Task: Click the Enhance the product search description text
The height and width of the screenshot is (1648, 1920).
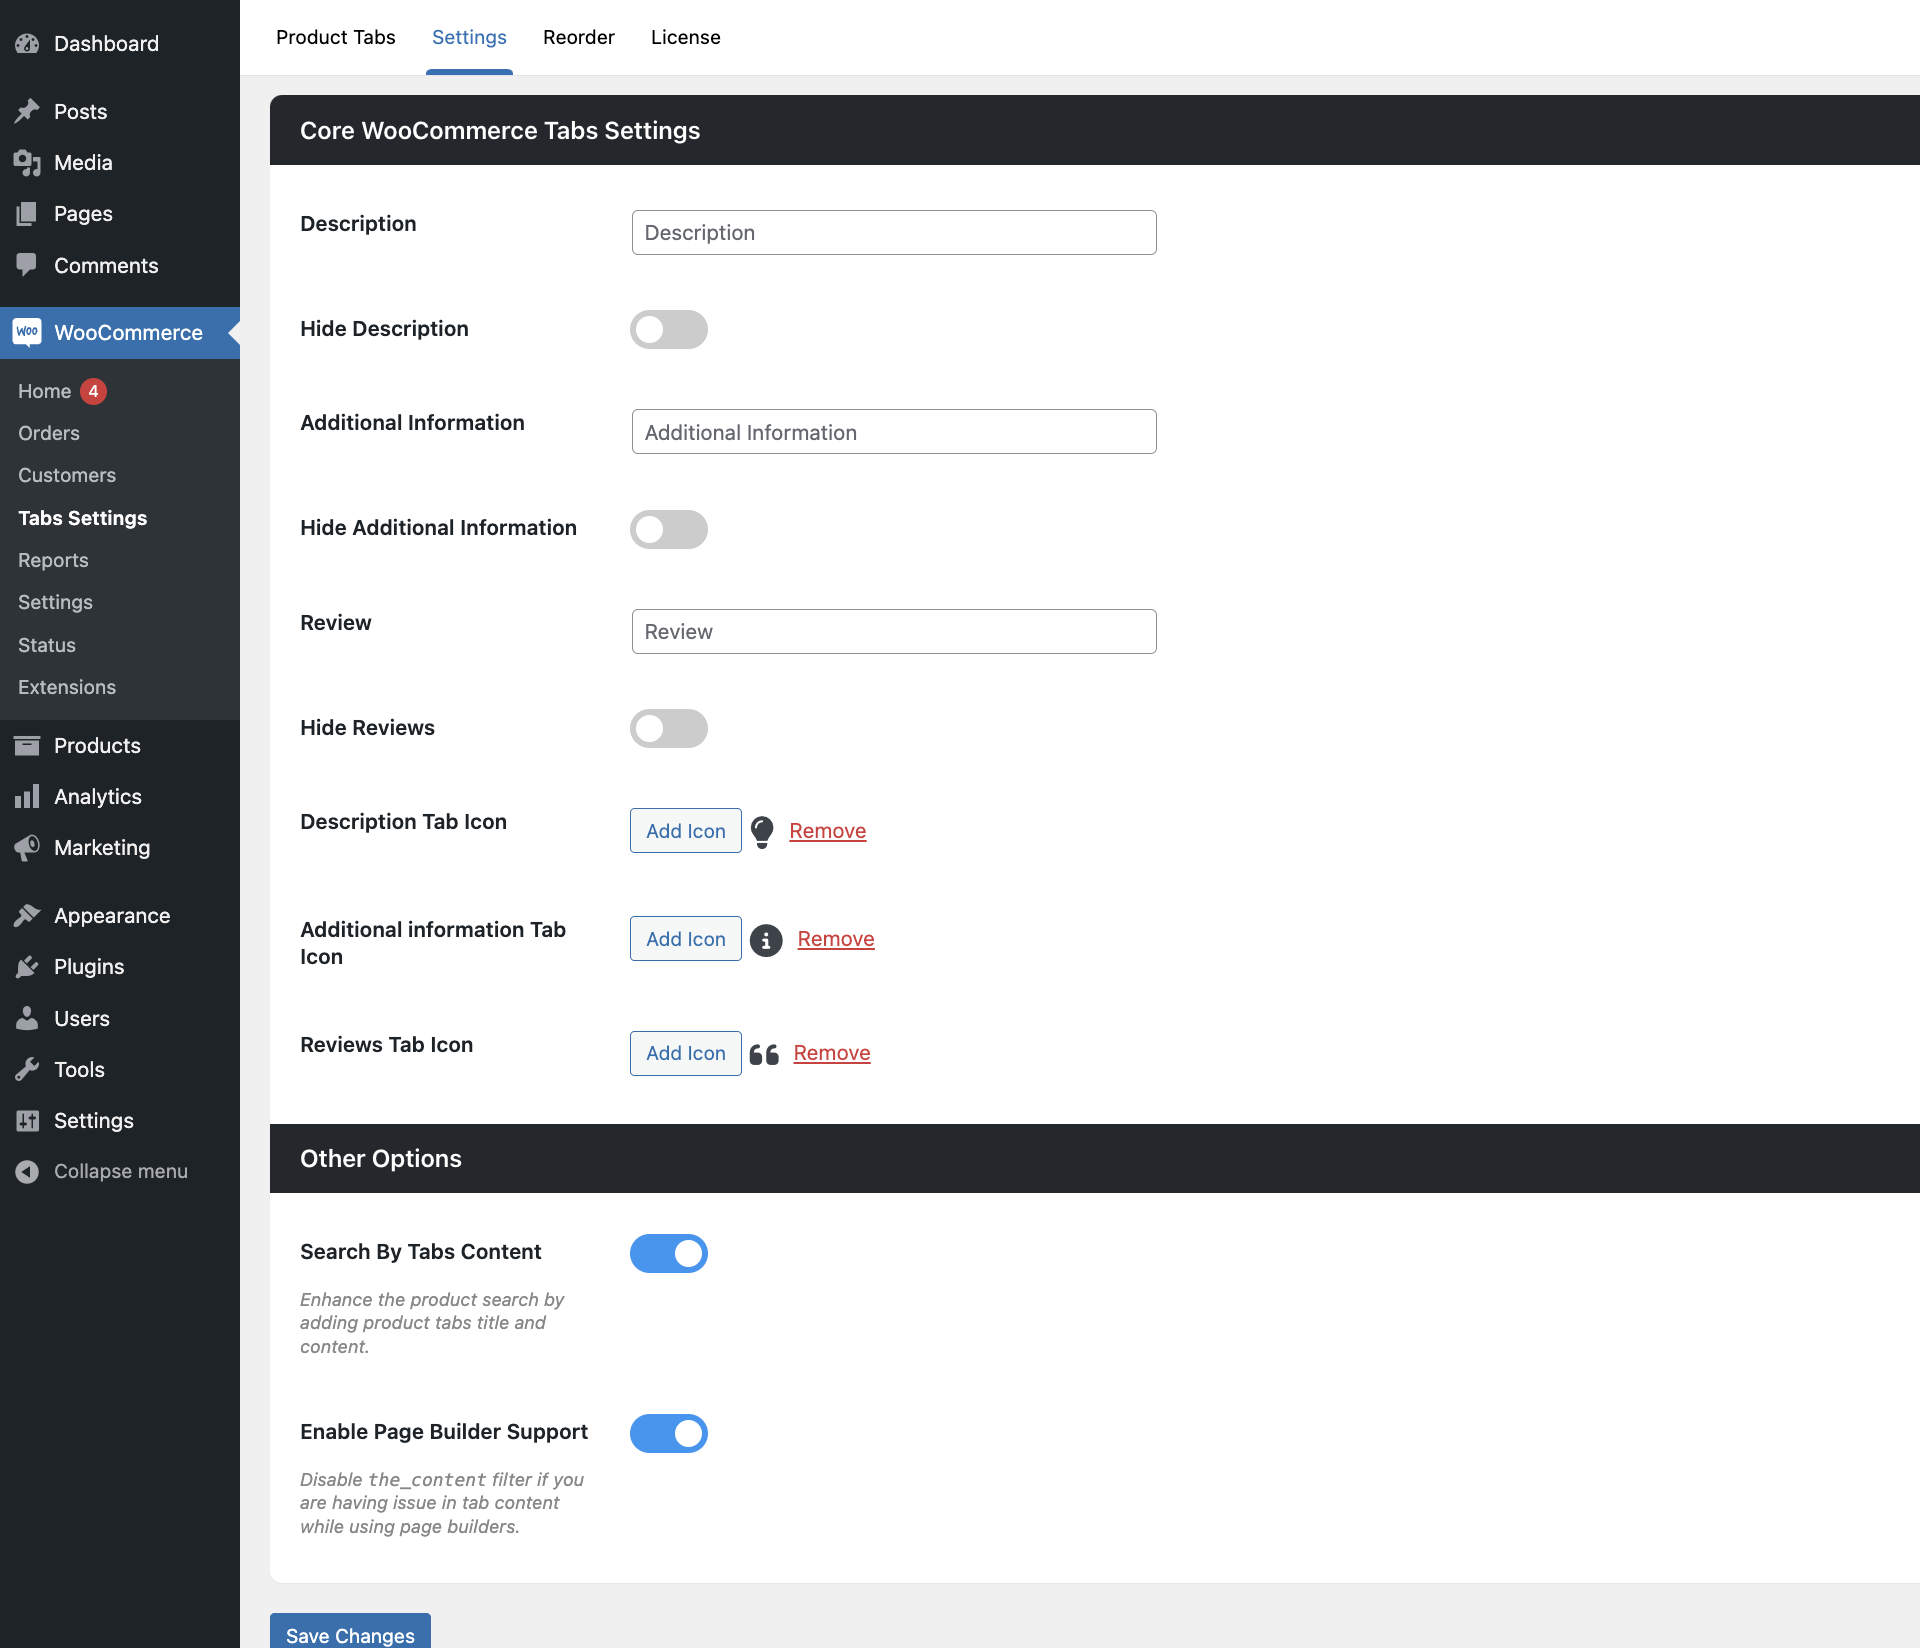Action: pos(432,1323)
